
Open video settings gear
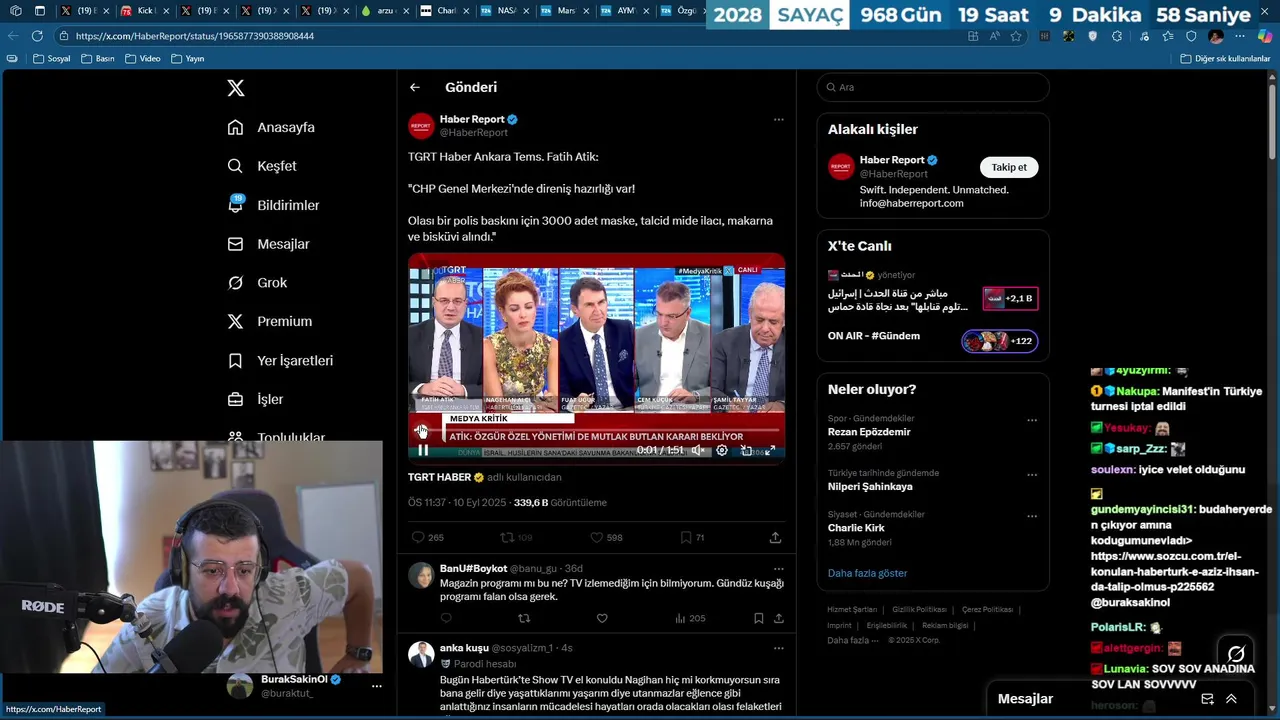(722, 451)
